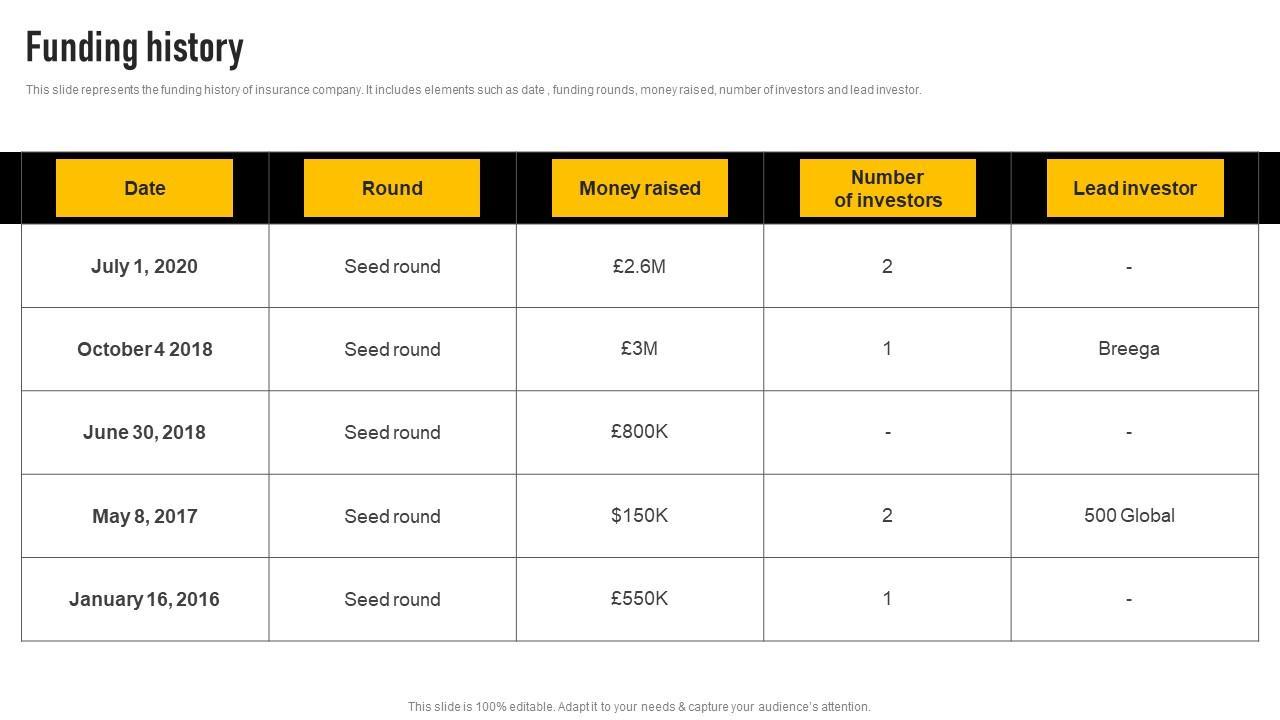Select the £550K amount cell

tap(639, 598)
